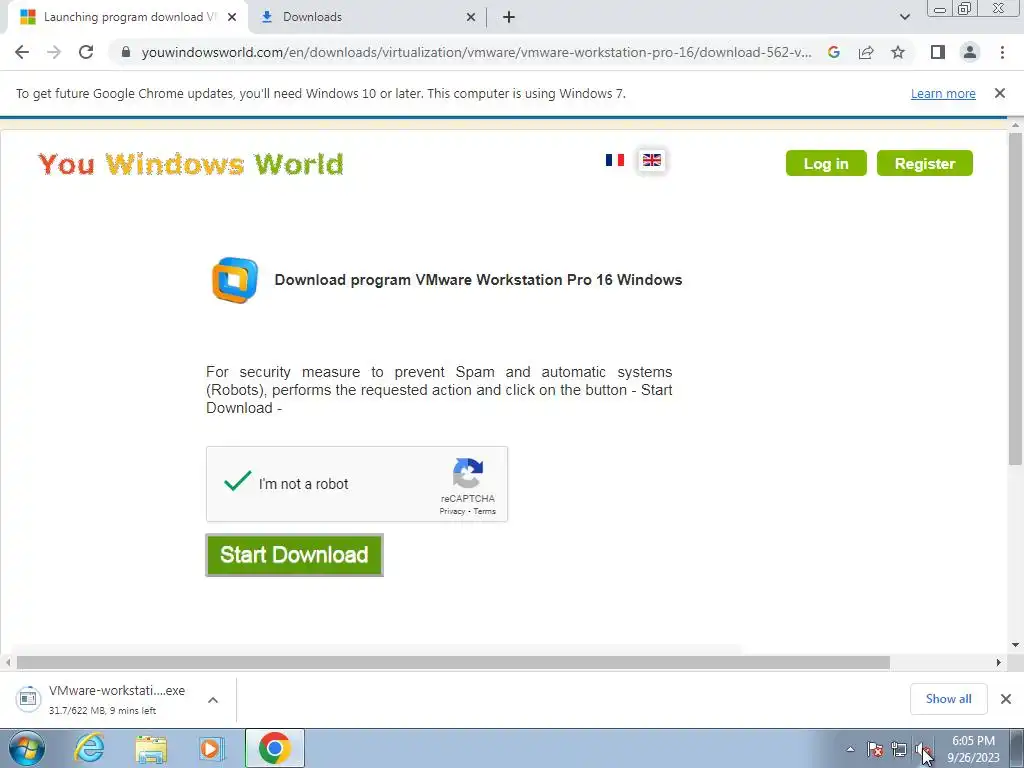
Task: Close the Downloads tab
Action: click(471, 18)
